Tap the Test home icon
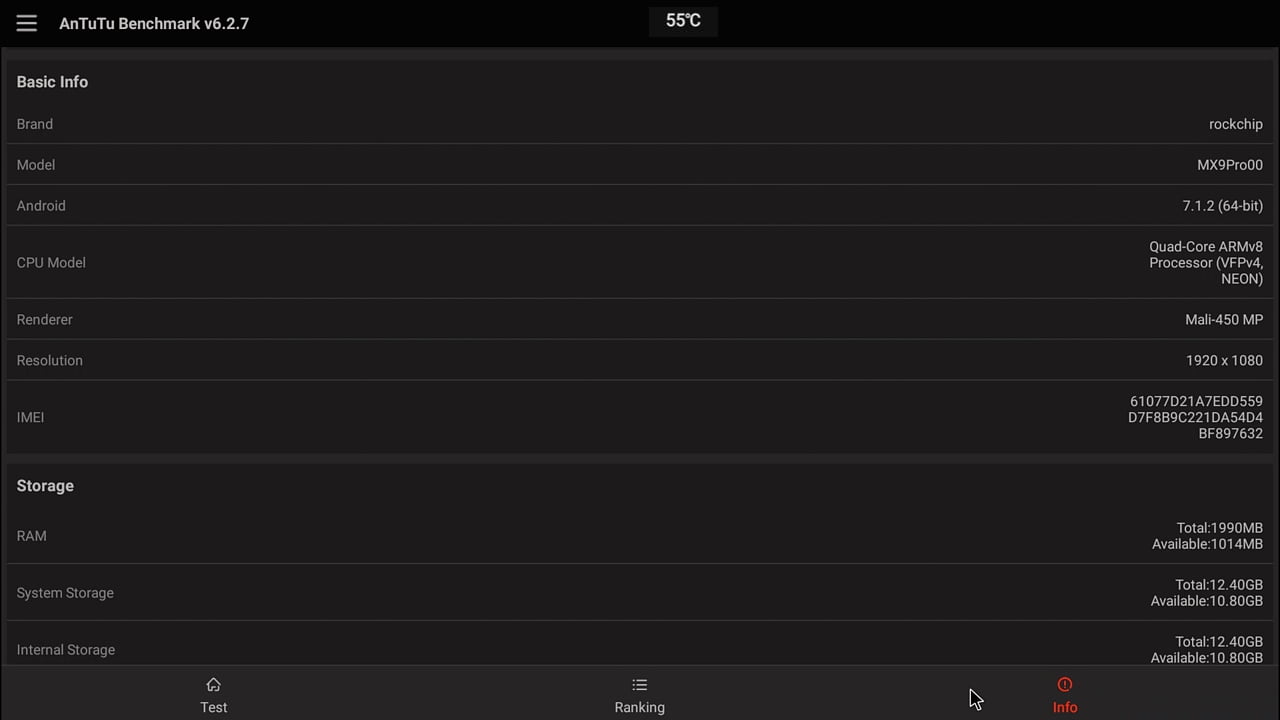This screenshot has width=1280, height=720. (x=213, y=685)
